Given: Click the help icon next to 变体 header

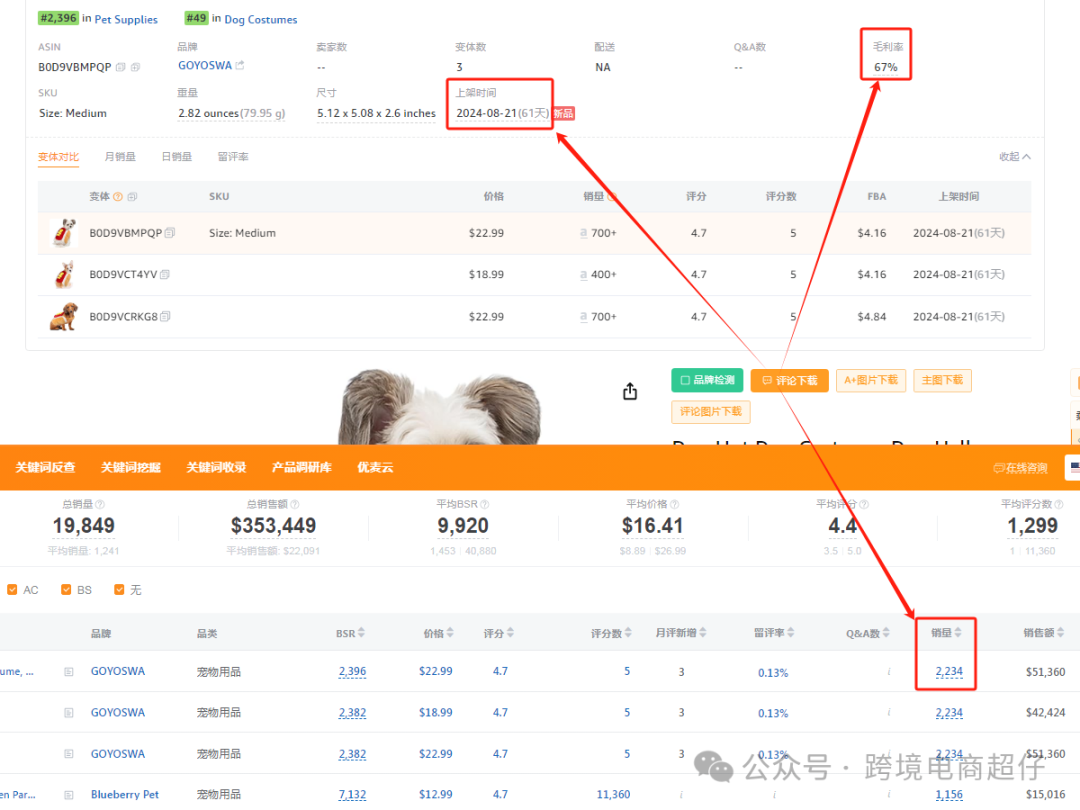Looking at the screenshot, I should click(118, 197).
